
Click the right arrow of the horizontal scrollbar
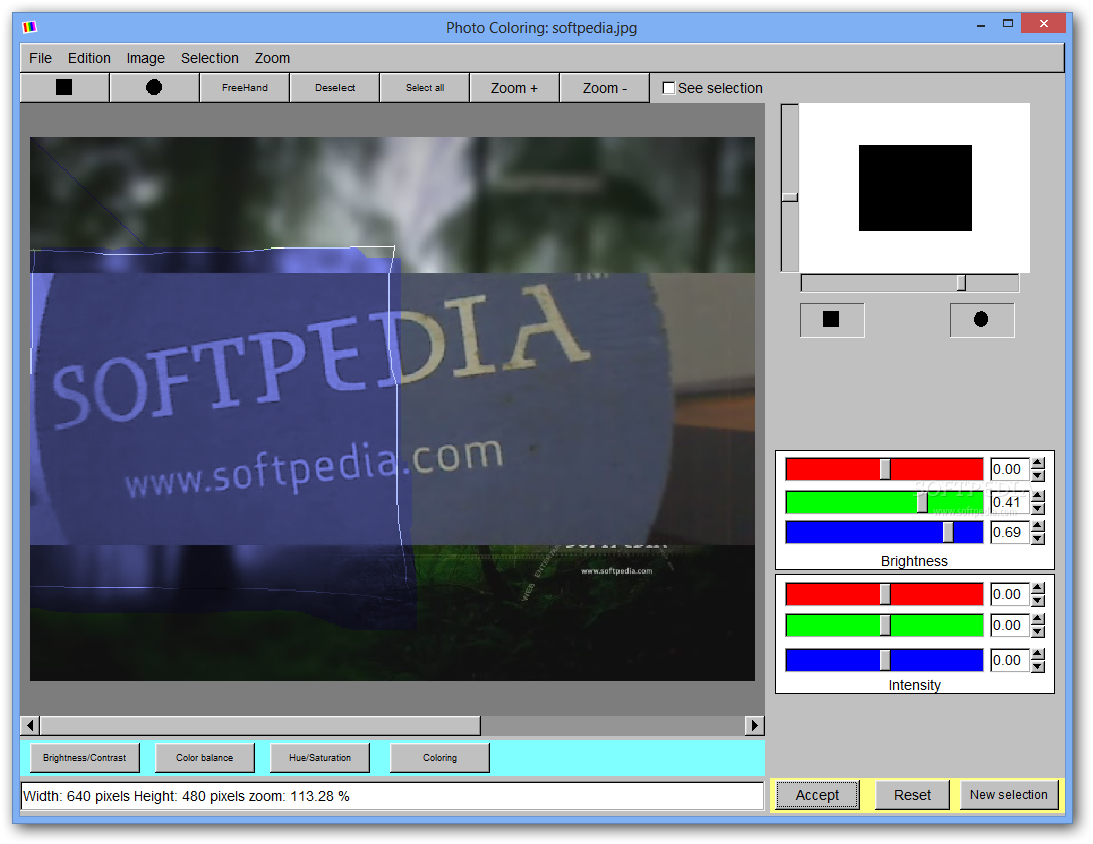[x=754, y=726]
